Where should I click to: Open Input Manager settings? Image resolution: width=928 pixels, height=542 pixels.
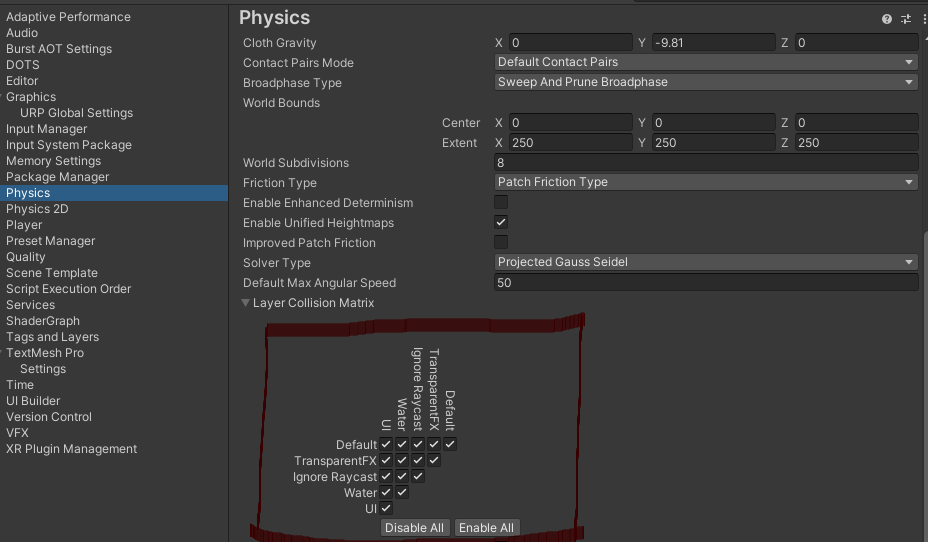pyautogui.click(x=46, y=128)
